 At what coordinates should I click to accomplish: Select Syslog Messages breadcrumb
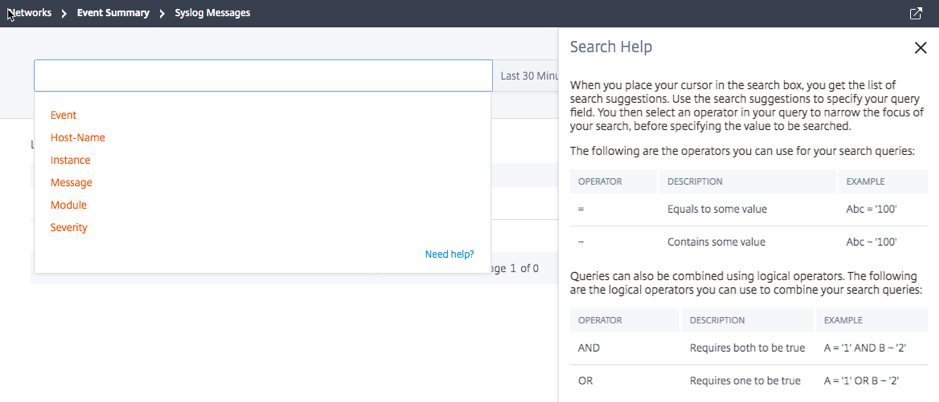coord(213,13)
